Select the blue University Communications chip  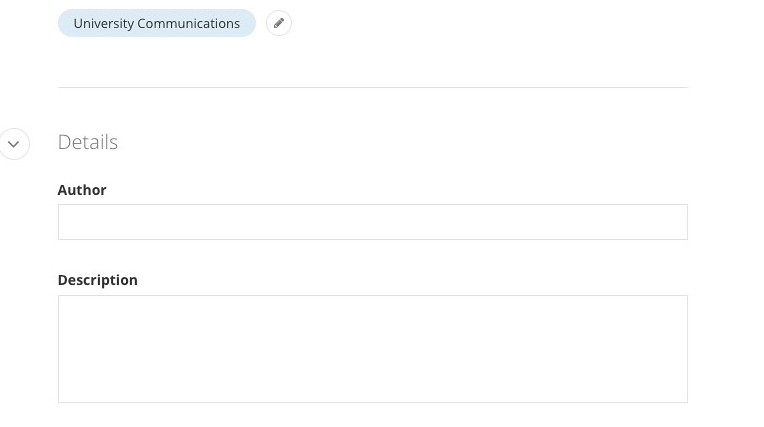pos(156,23)
